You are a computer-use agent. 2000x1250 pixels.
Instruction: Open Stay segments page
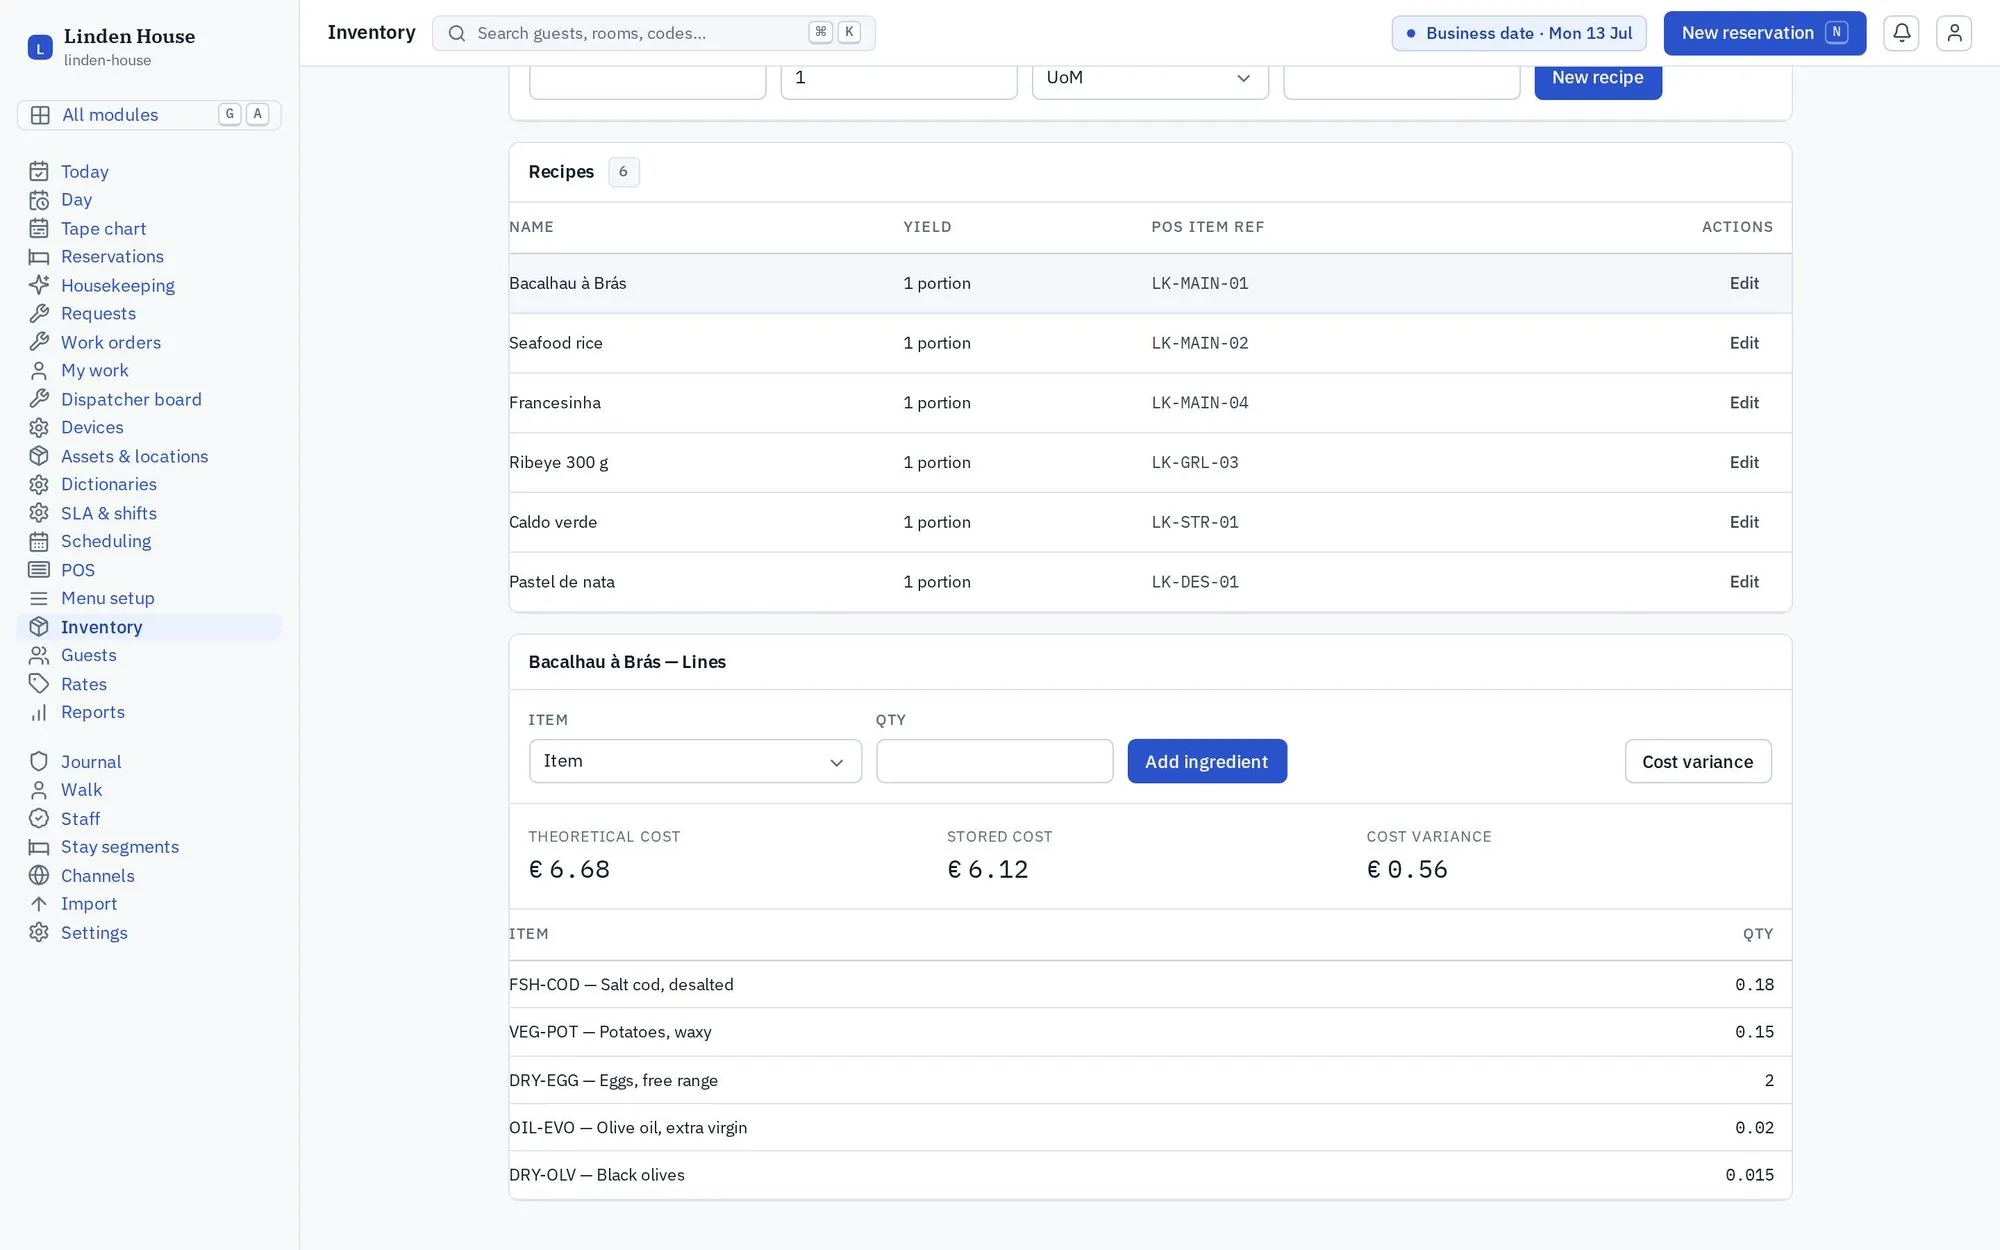click(149, 847)
